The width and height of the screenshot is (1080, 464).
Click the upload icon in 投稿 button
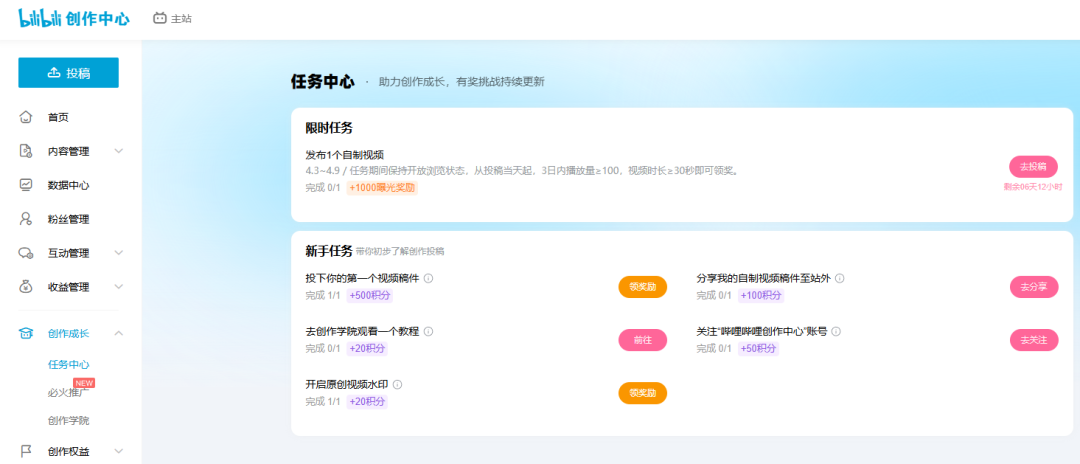pyautogui.click(x=54, y=73)
